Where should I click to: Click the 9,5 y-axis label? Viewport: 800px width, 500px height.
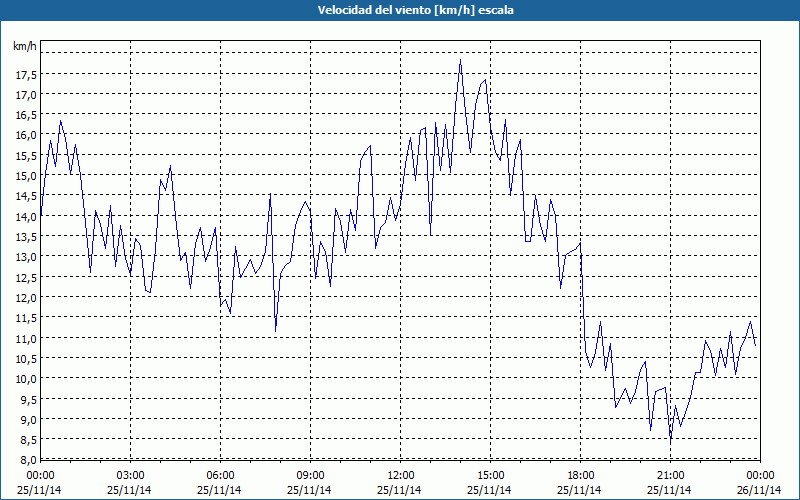point(28,399)
